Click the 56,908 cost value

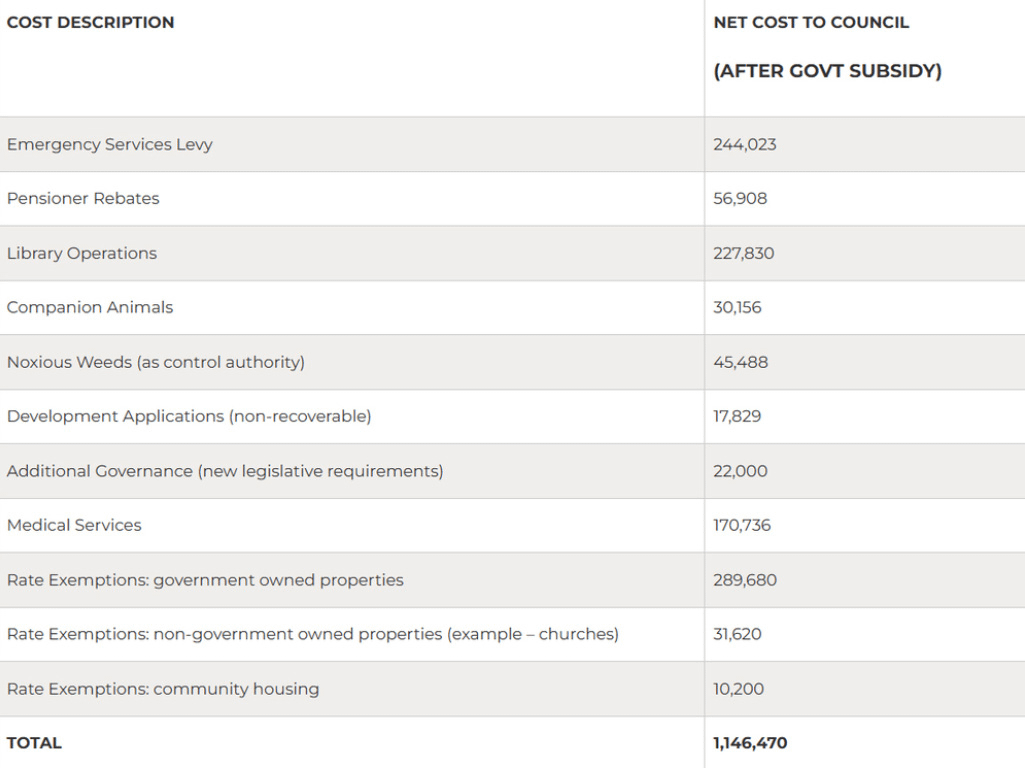[x=740, y=199]
